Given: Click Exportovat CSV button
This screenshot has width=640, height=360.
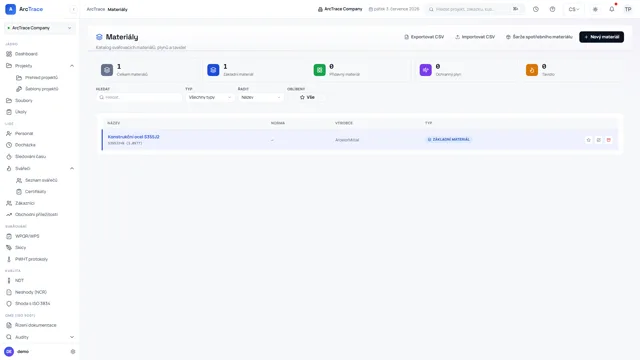Looking at the screenshot, I should 424,37.
